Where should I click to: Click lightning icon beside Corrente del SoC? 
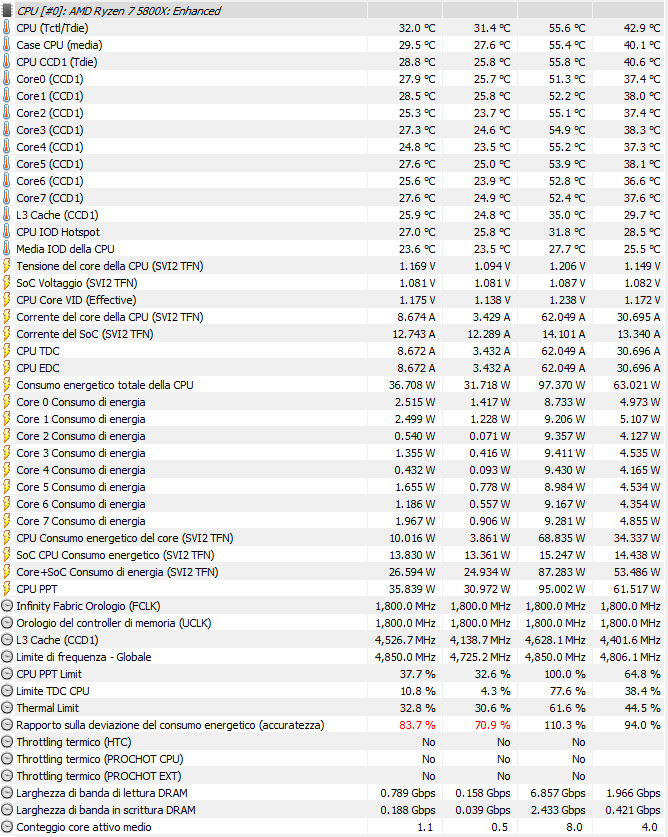click(6, 334)
